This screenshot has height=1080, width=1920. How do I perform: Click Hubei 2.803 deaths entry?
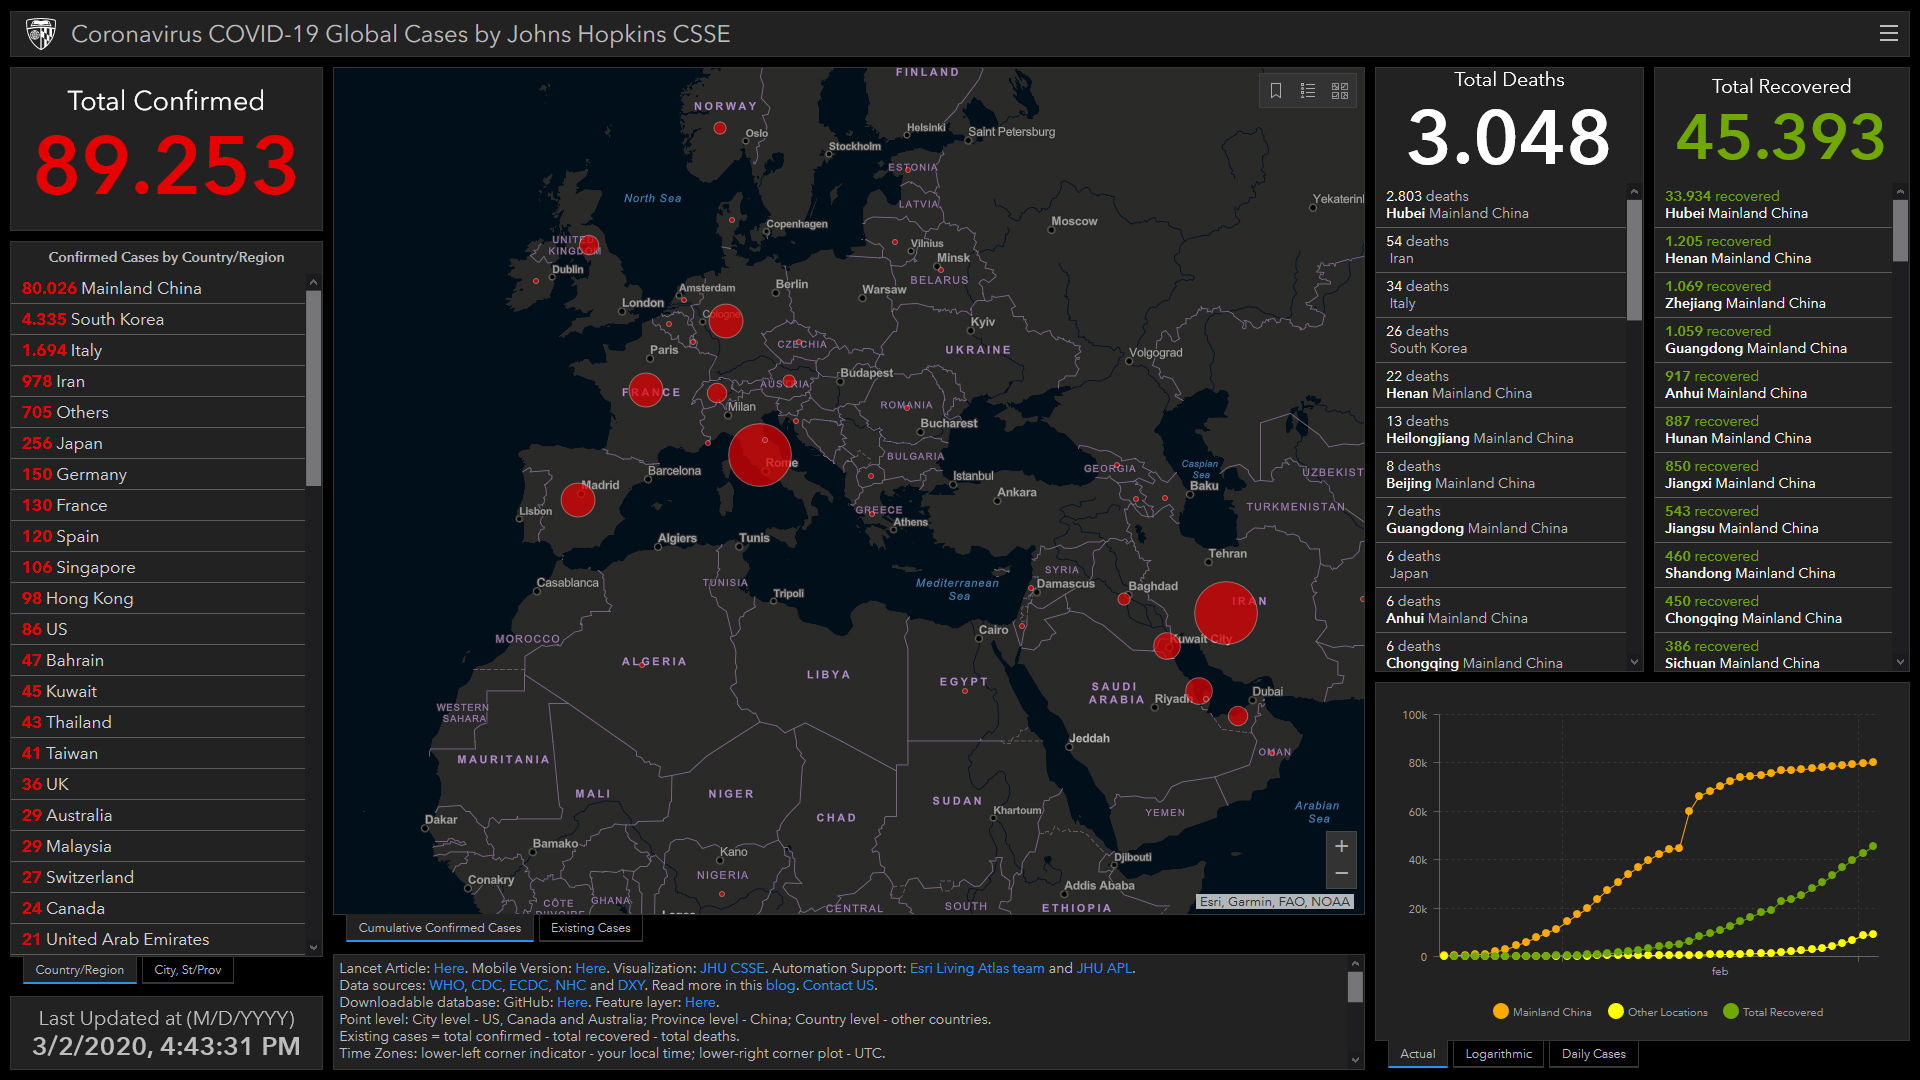click(1501, 205)
